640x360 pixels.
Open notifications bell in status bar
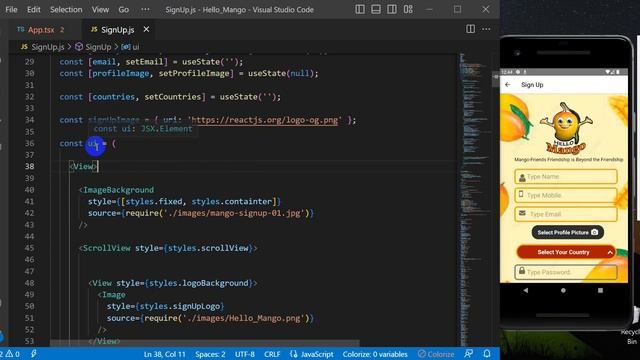[x=487, y=354]
